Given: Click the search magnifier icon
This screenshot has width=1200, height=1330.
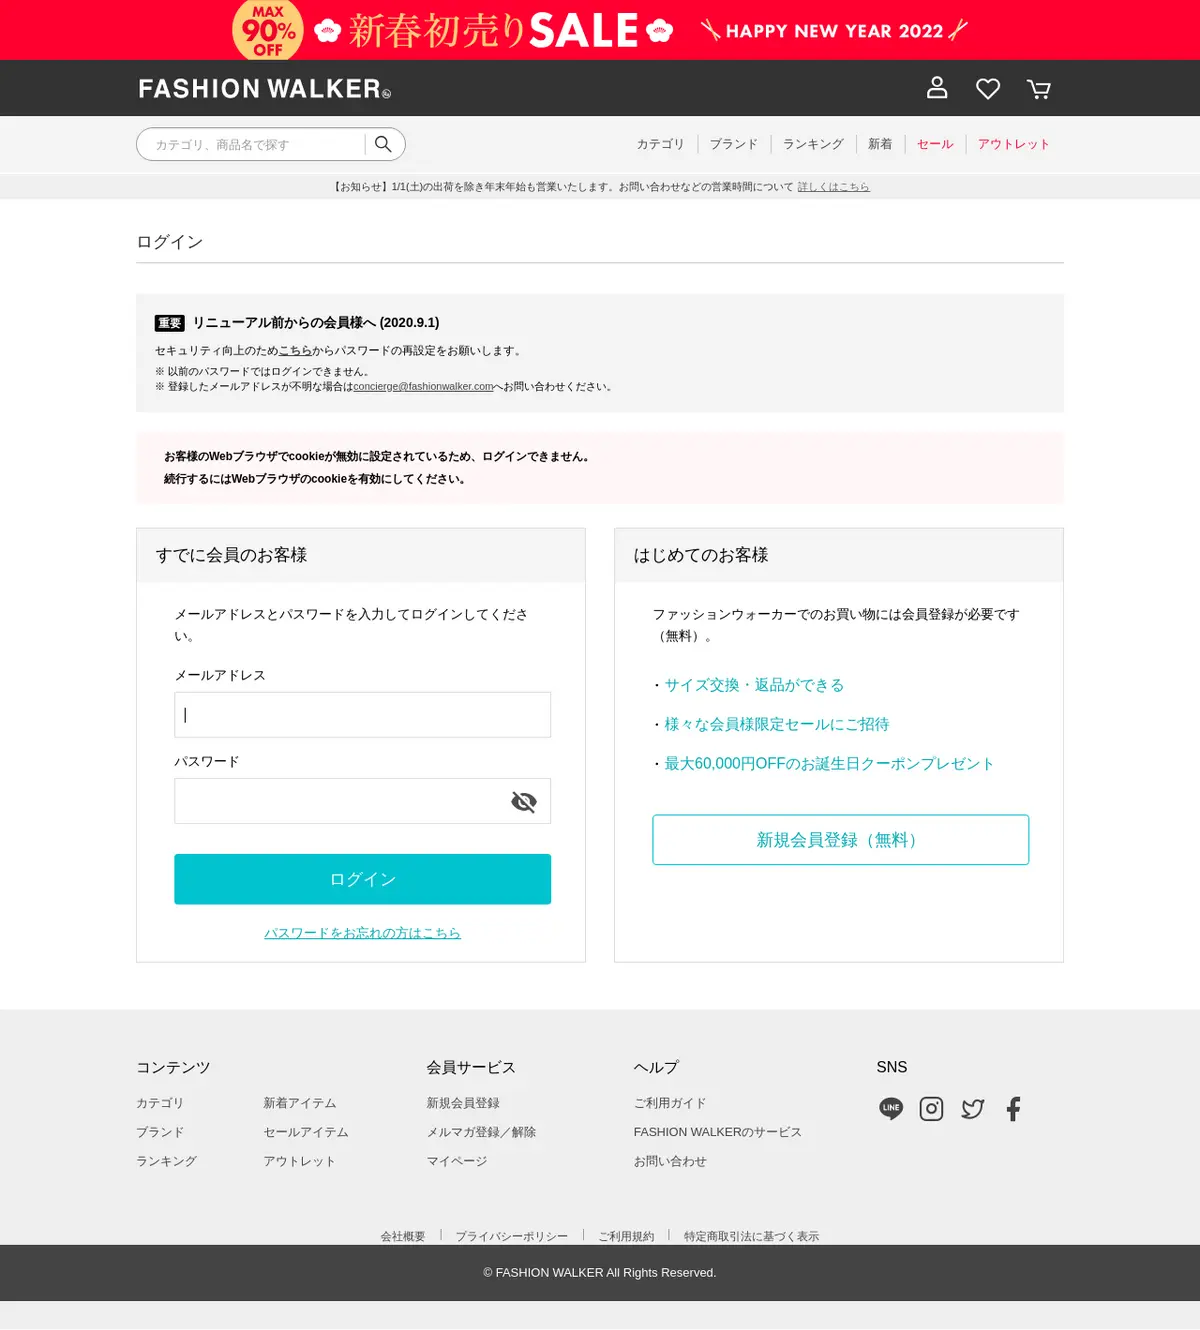Looking at the screenshot, I should tap(383, 144).
